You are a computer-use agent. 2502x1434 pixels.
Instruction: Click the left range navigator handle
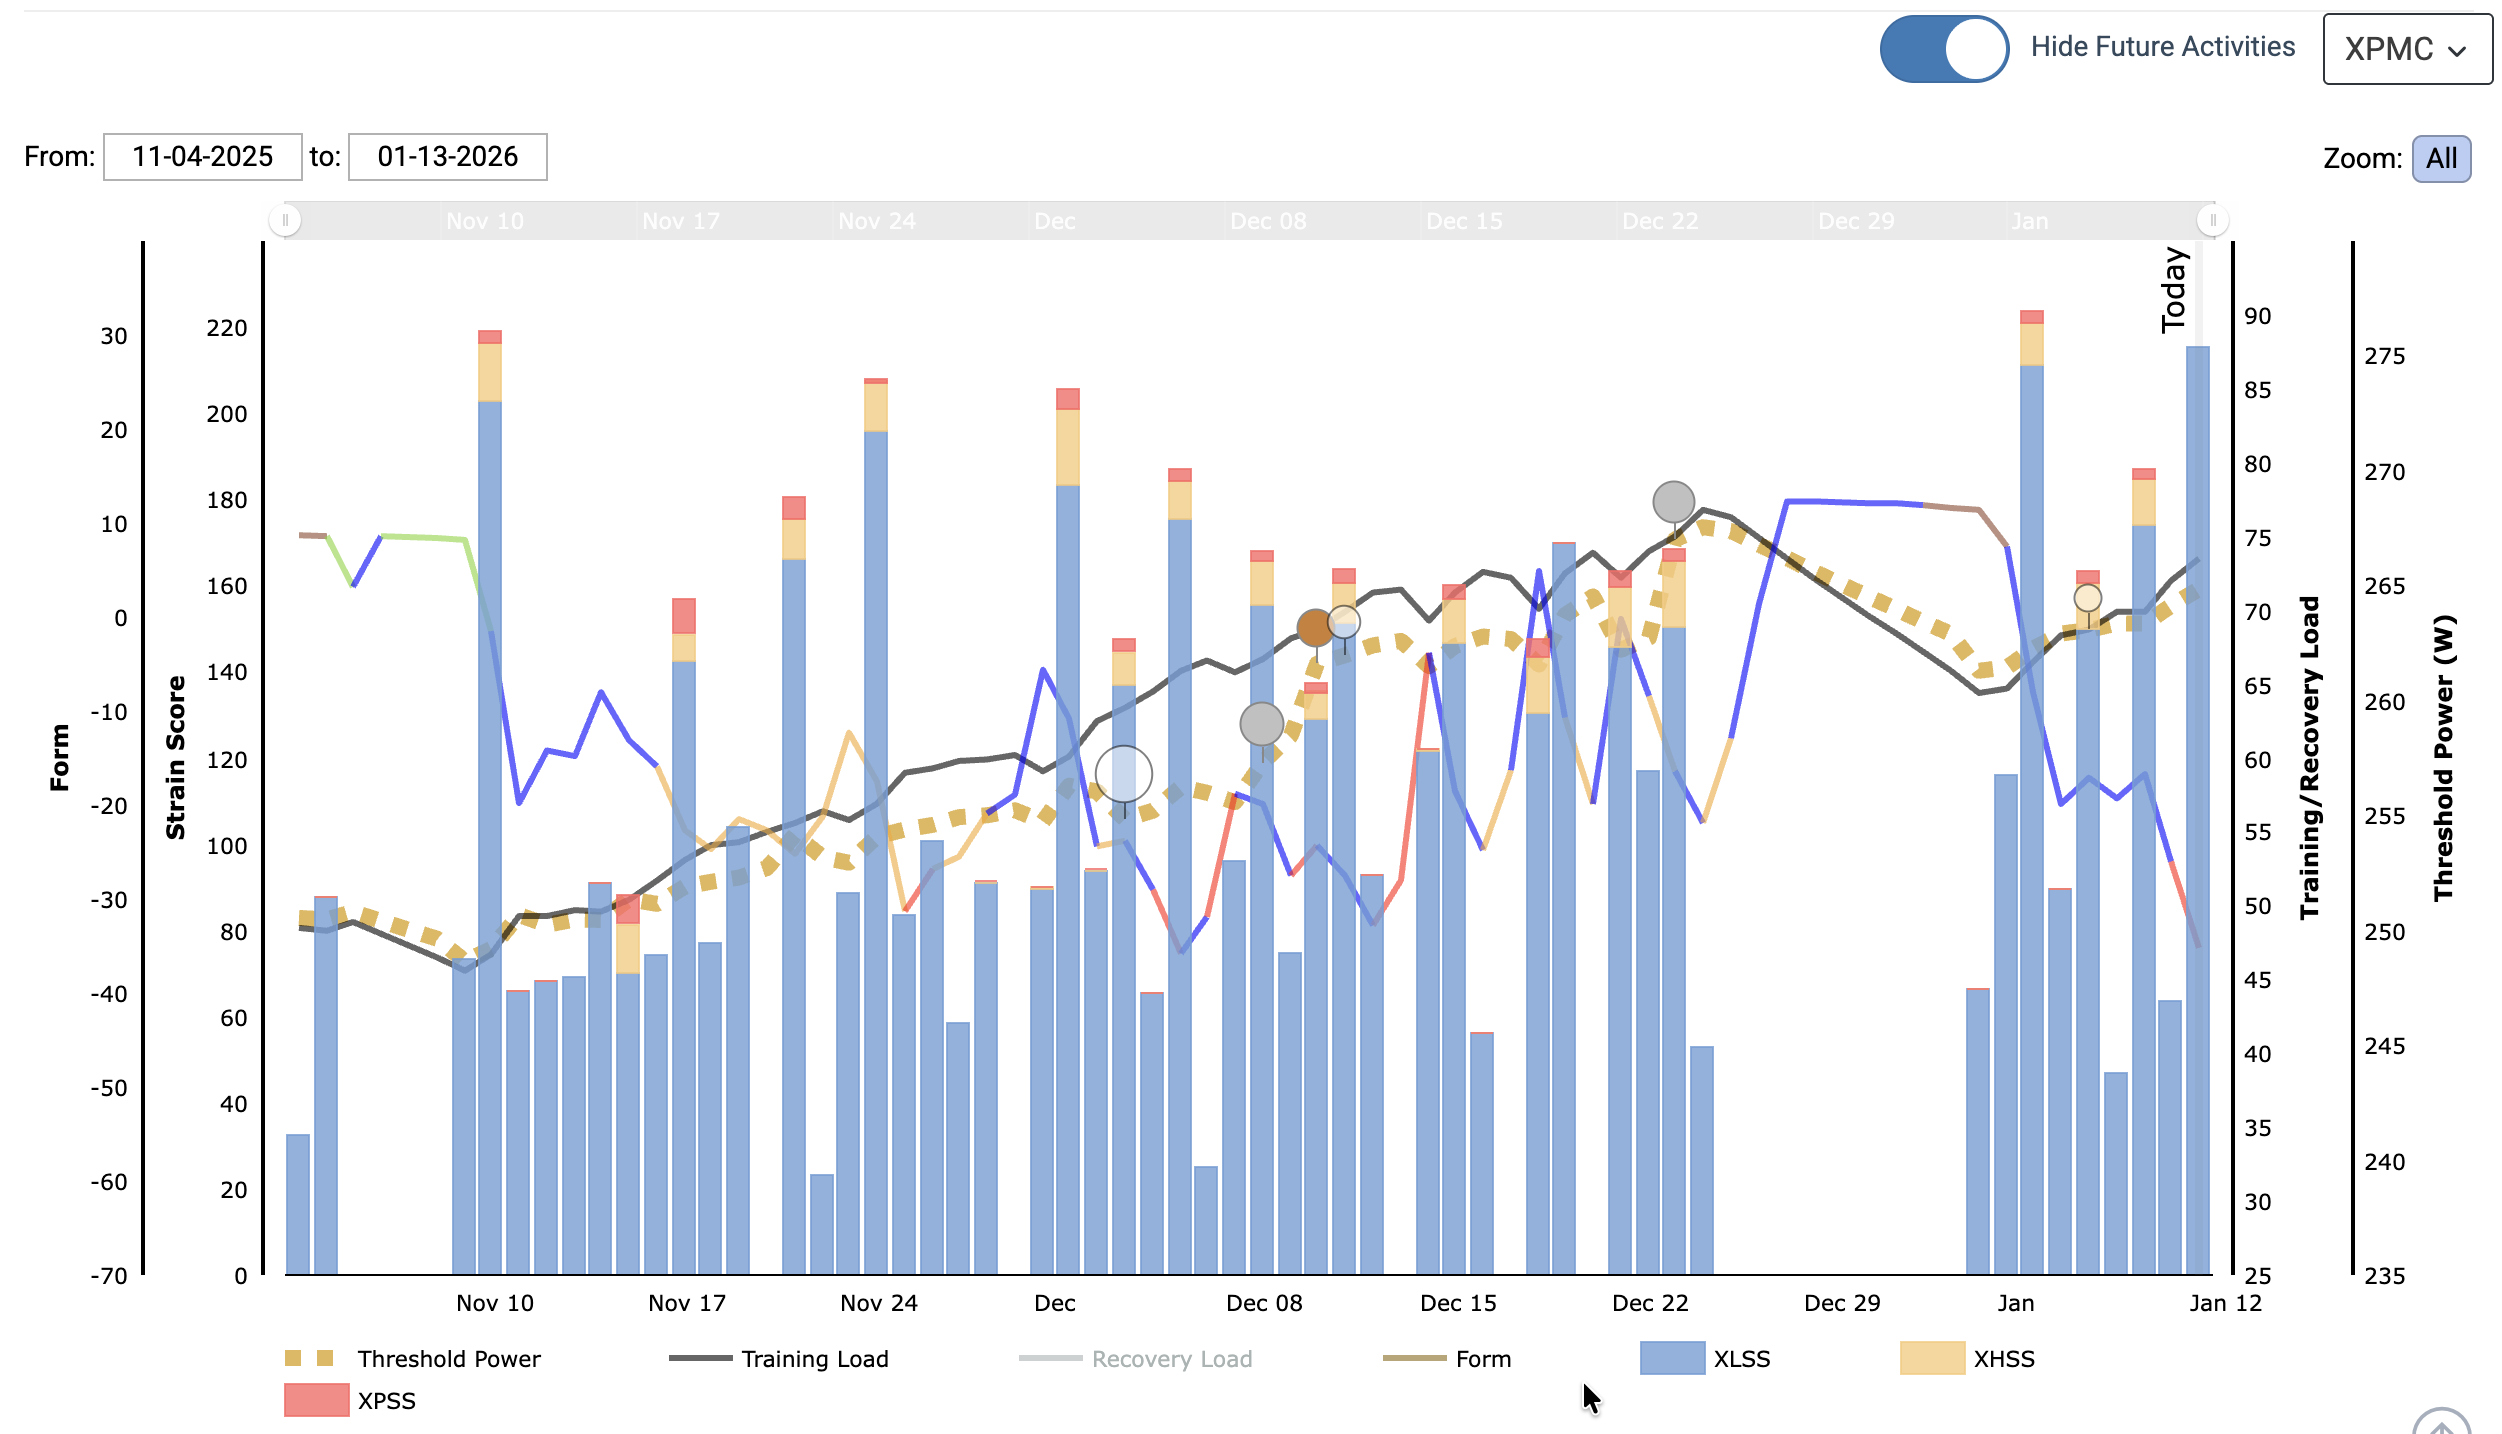click(x=285, y=220)
